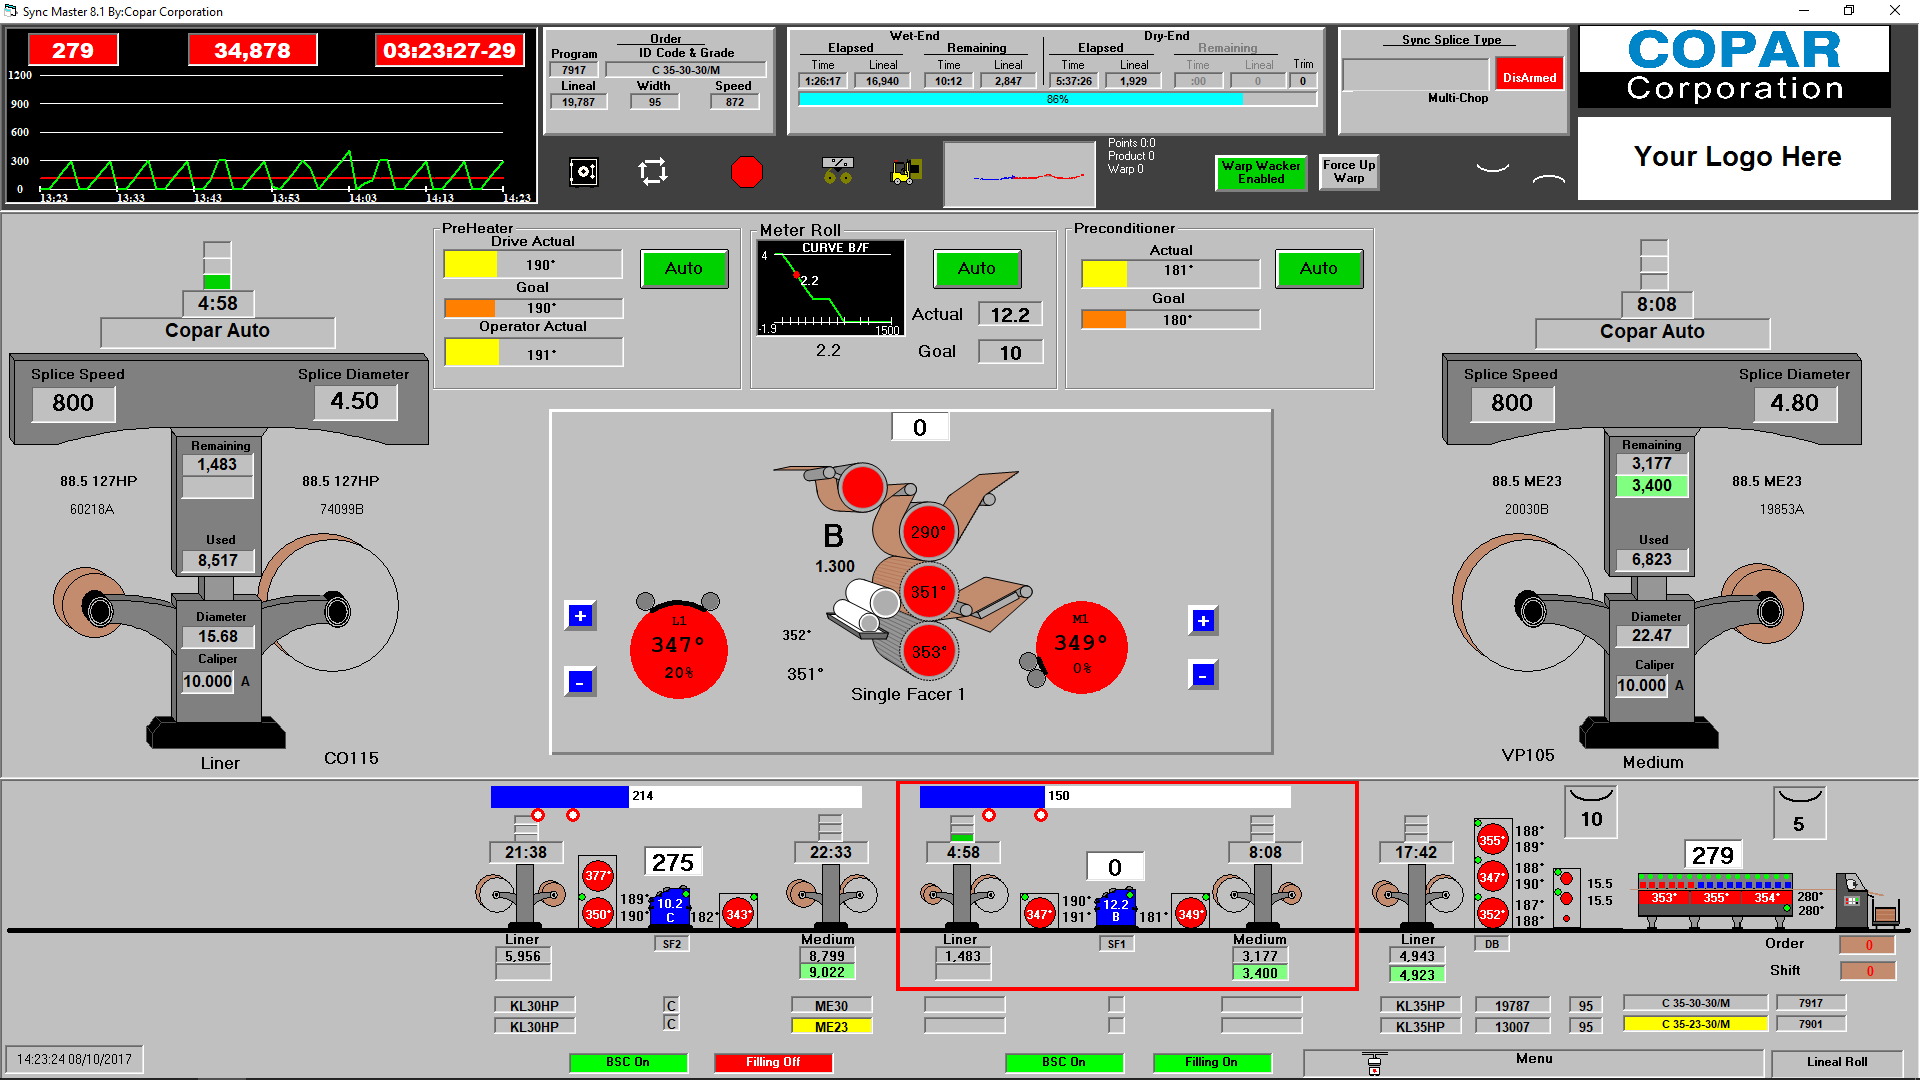This screenshot has width=1920, height=1080.
Task: Click the Liner Copar Auto button
Action: pyautogui.click(x=217, y=331)
